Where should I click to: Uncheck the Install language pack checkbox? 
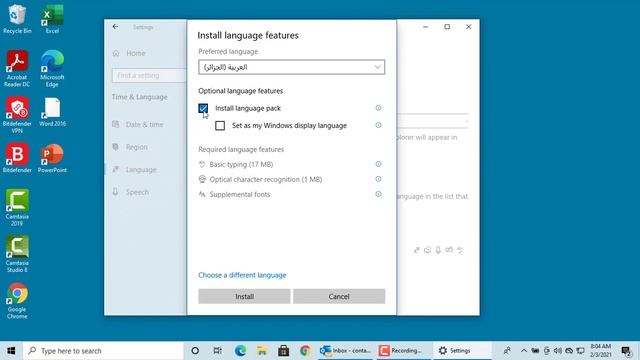click(x=203, y=108)
